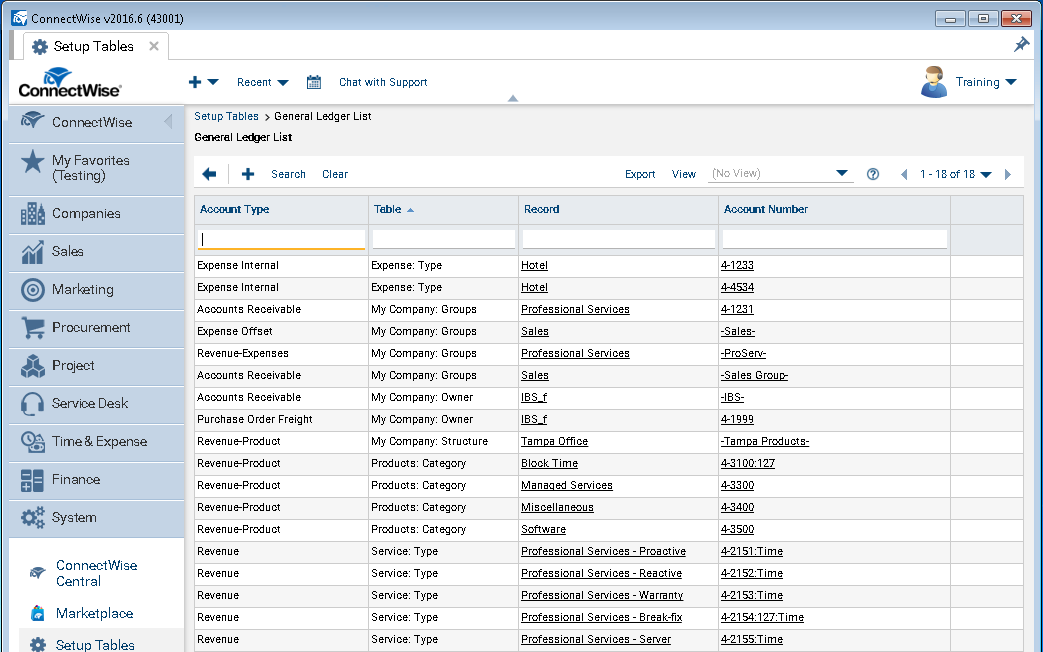The image size is (1043, 652).
Task: Open account number 4-4534
Action: click(x=737, y=287)
